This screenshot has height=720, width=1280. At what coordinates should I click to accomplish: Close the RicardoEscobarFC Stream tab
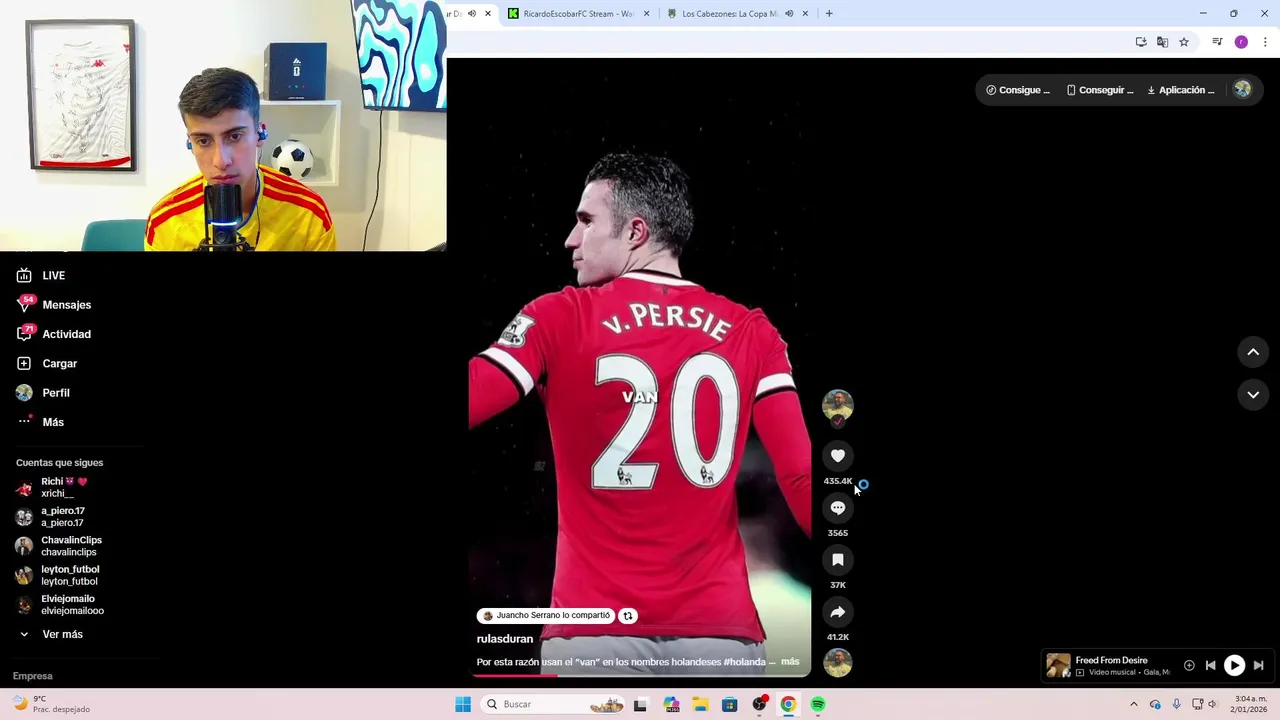[x=647, y=14]
